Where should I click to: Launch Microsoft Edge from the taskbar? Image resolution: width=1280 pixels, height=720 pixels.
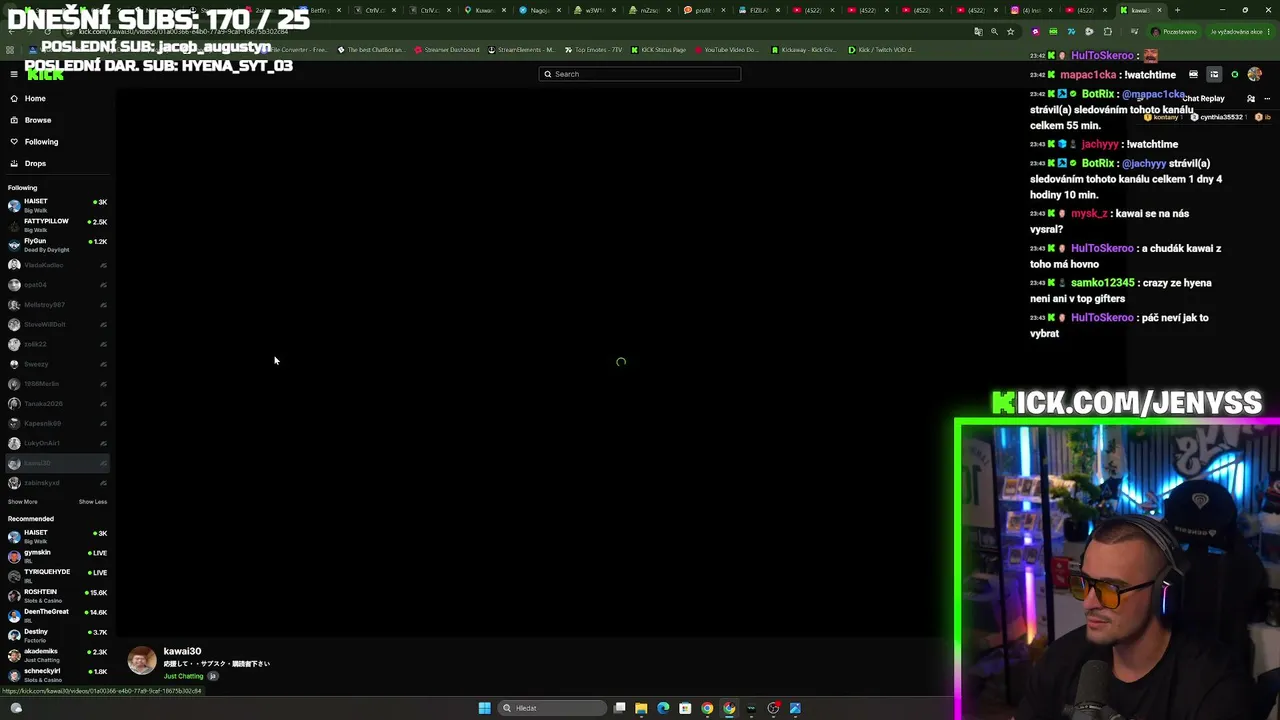pos(663,708)
